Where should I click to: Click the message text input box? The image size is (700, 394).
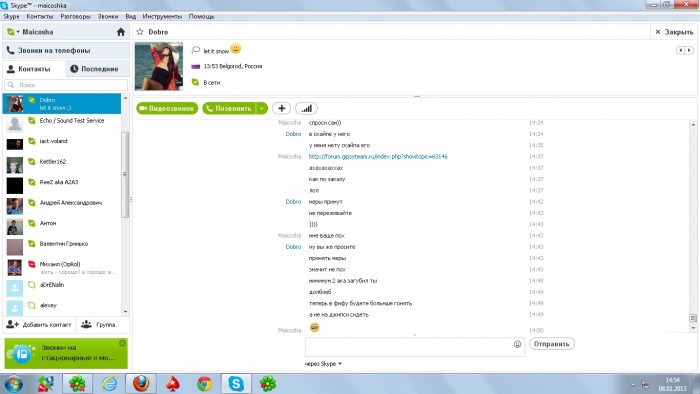point(415,347)
